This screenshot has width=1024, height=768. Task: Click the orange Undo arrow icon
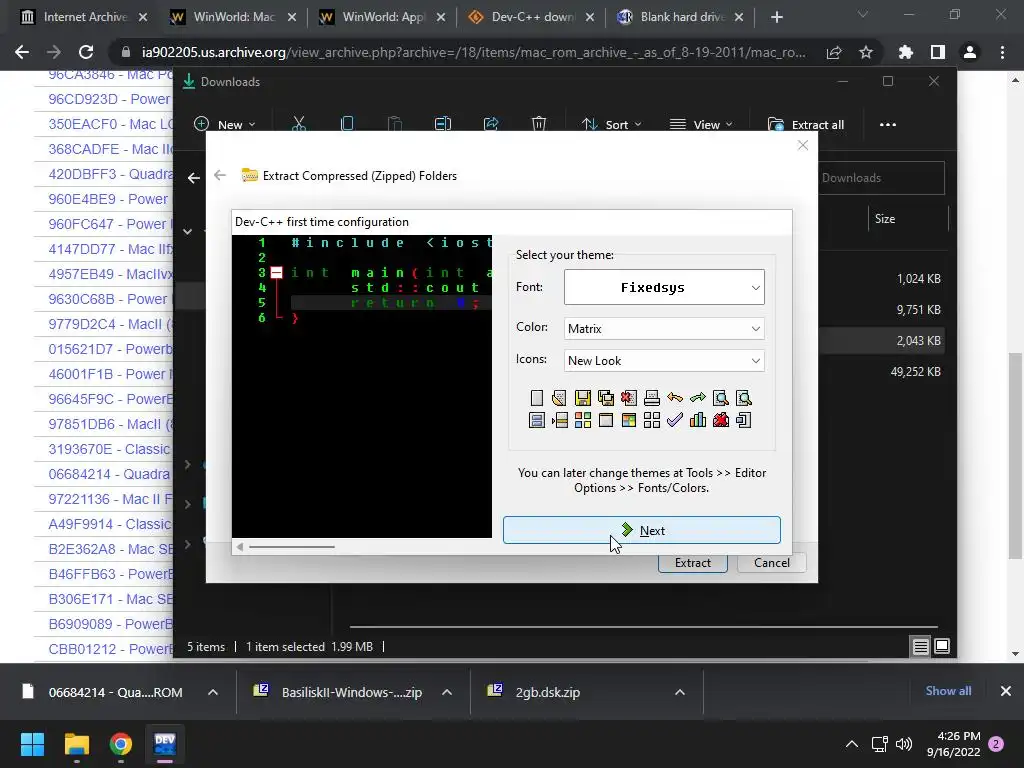click(675, 398)
